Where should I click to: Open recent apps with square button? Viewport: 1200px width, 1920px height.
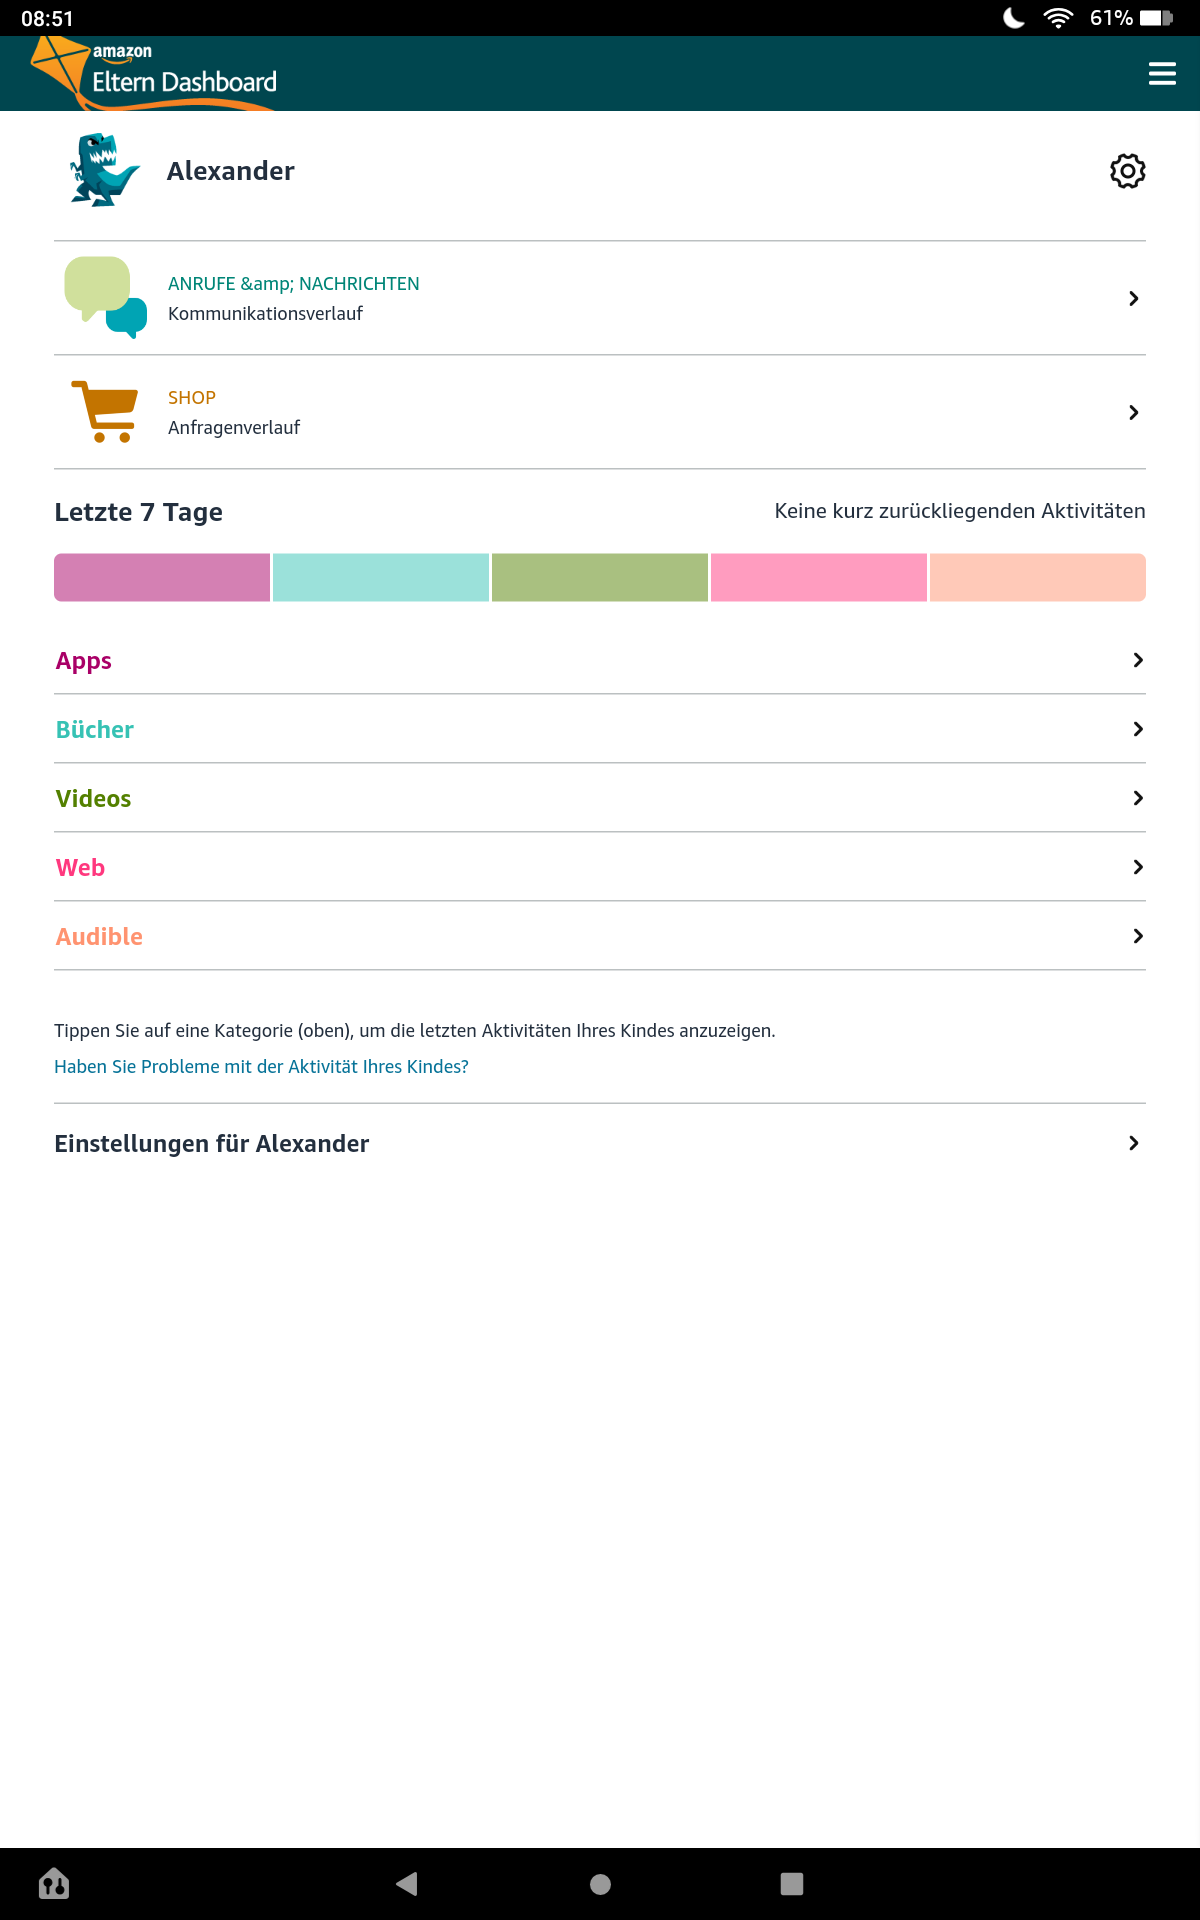click(791, 1884)
